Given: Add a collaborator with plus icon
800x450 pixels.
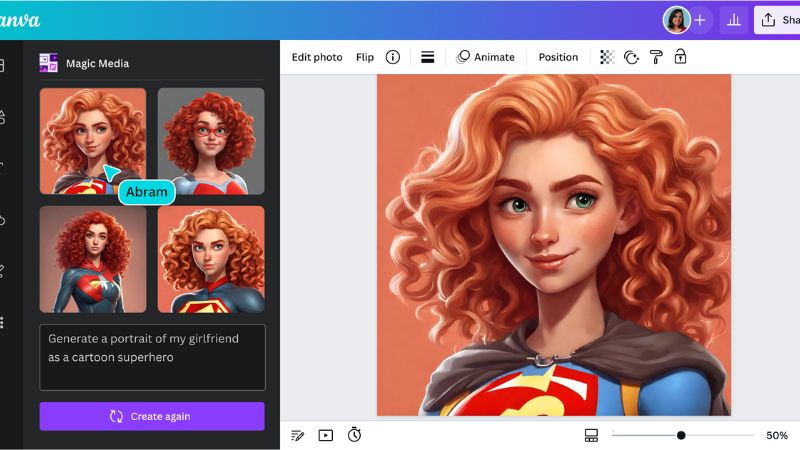Looking at the screenshot, I should (x=700, y=20).
